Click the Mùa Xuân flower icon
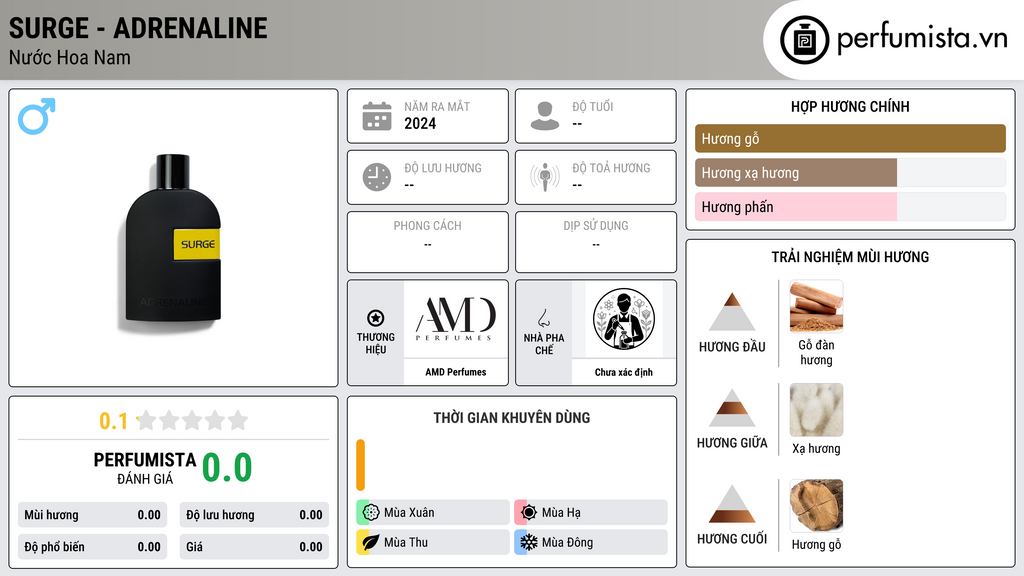The width and height of the screenshot is (1024, 576). pos(370,513)
